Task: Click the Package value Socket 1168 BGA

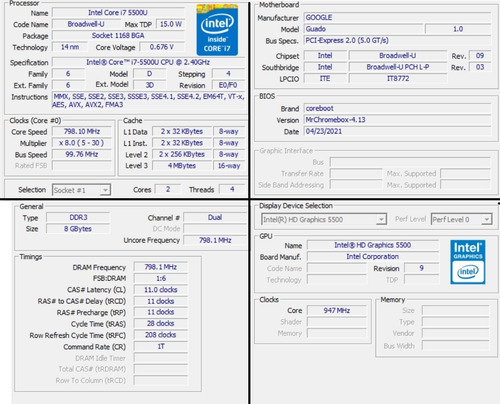Action: tap(118, 35)
